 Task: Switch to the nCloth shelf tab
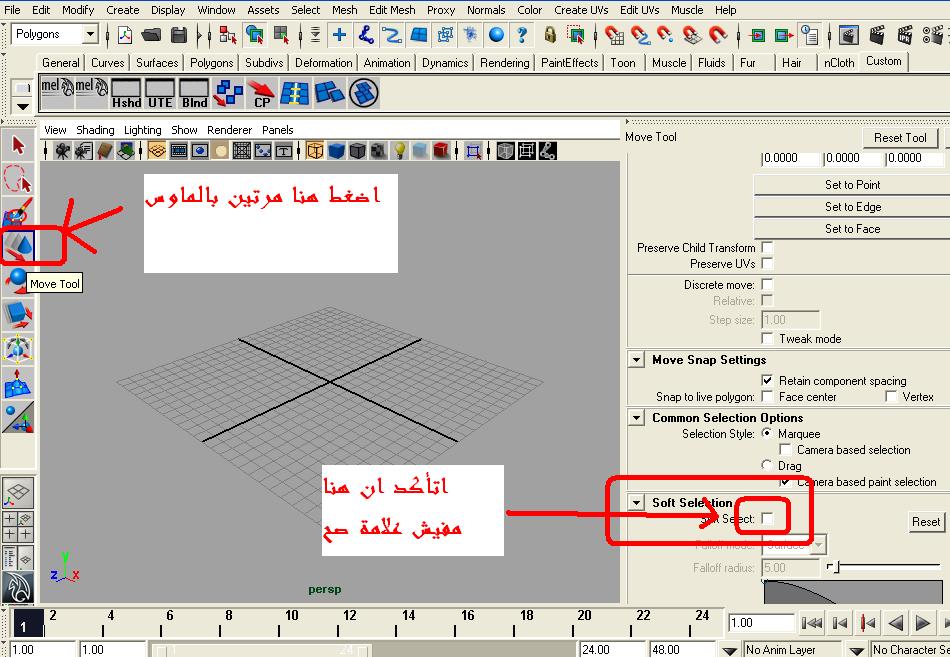pyautogui.click(x=839, y=62)
